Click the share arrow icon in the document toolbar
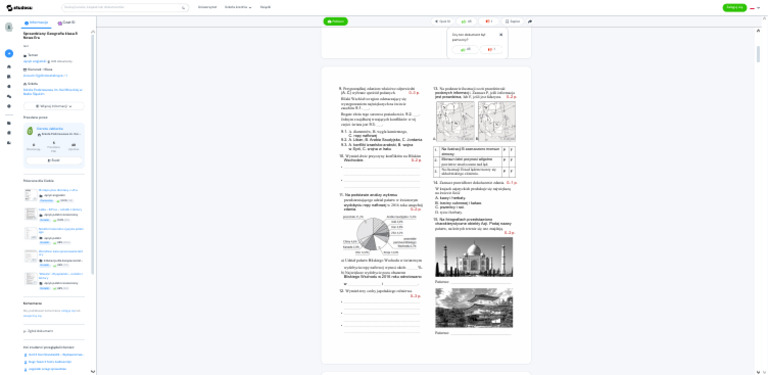The image size is (768, 375). (x=530, y=22)
